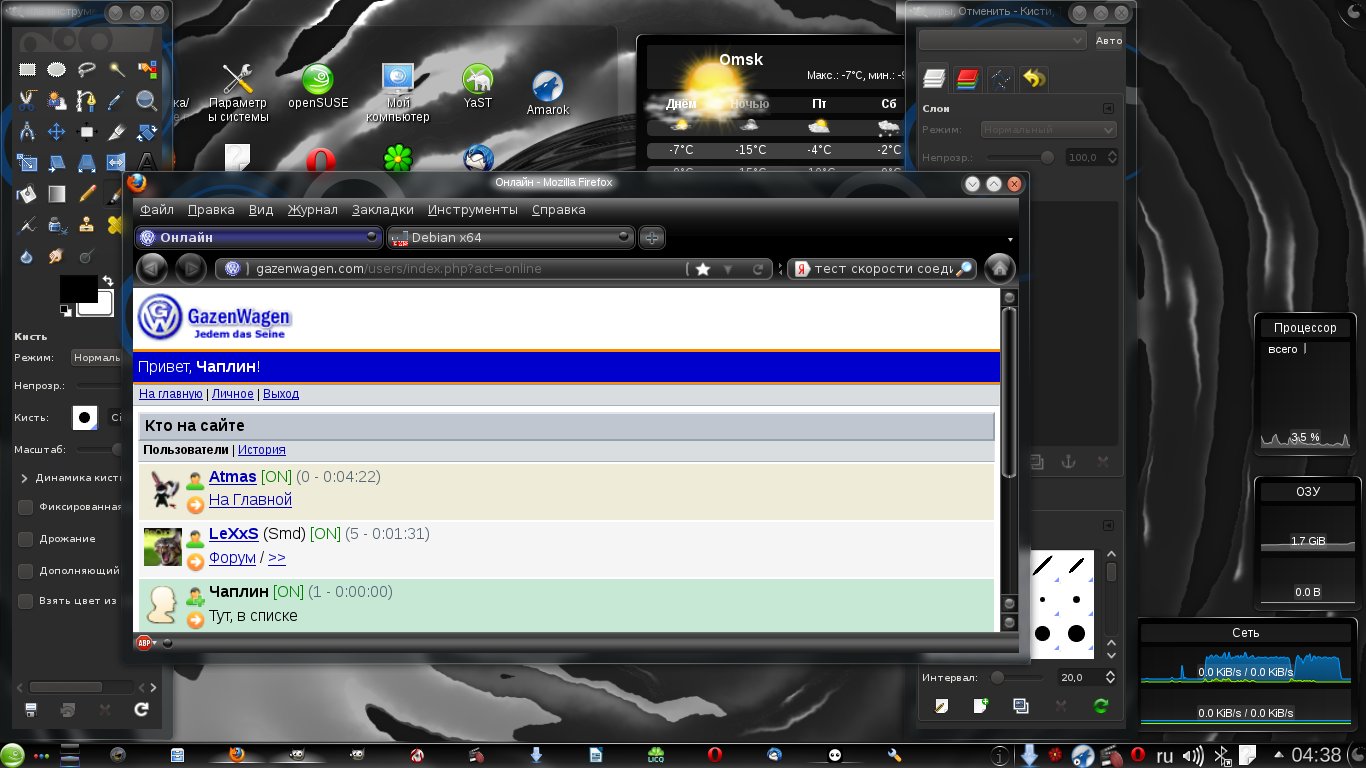The width and height of the screenshot is (1366, 768).
Task: Follow the На главную link
Action: [171, 394]
